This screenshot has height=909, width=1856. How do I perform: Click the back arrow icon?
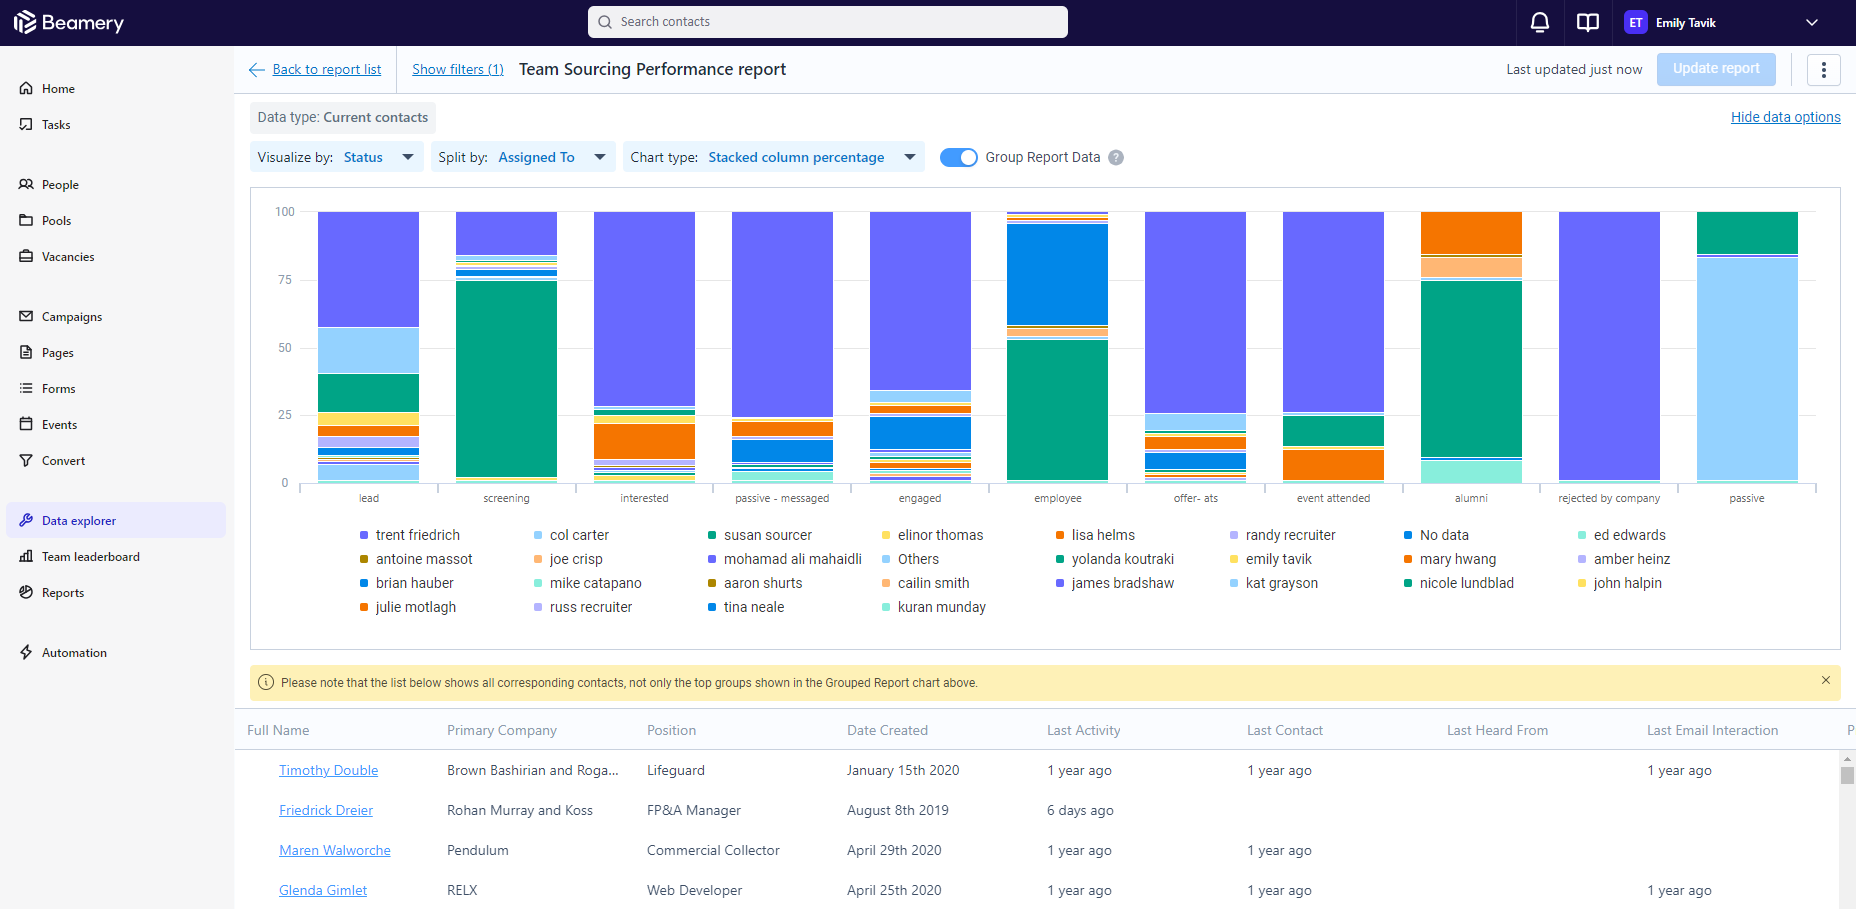coord(257,70)
